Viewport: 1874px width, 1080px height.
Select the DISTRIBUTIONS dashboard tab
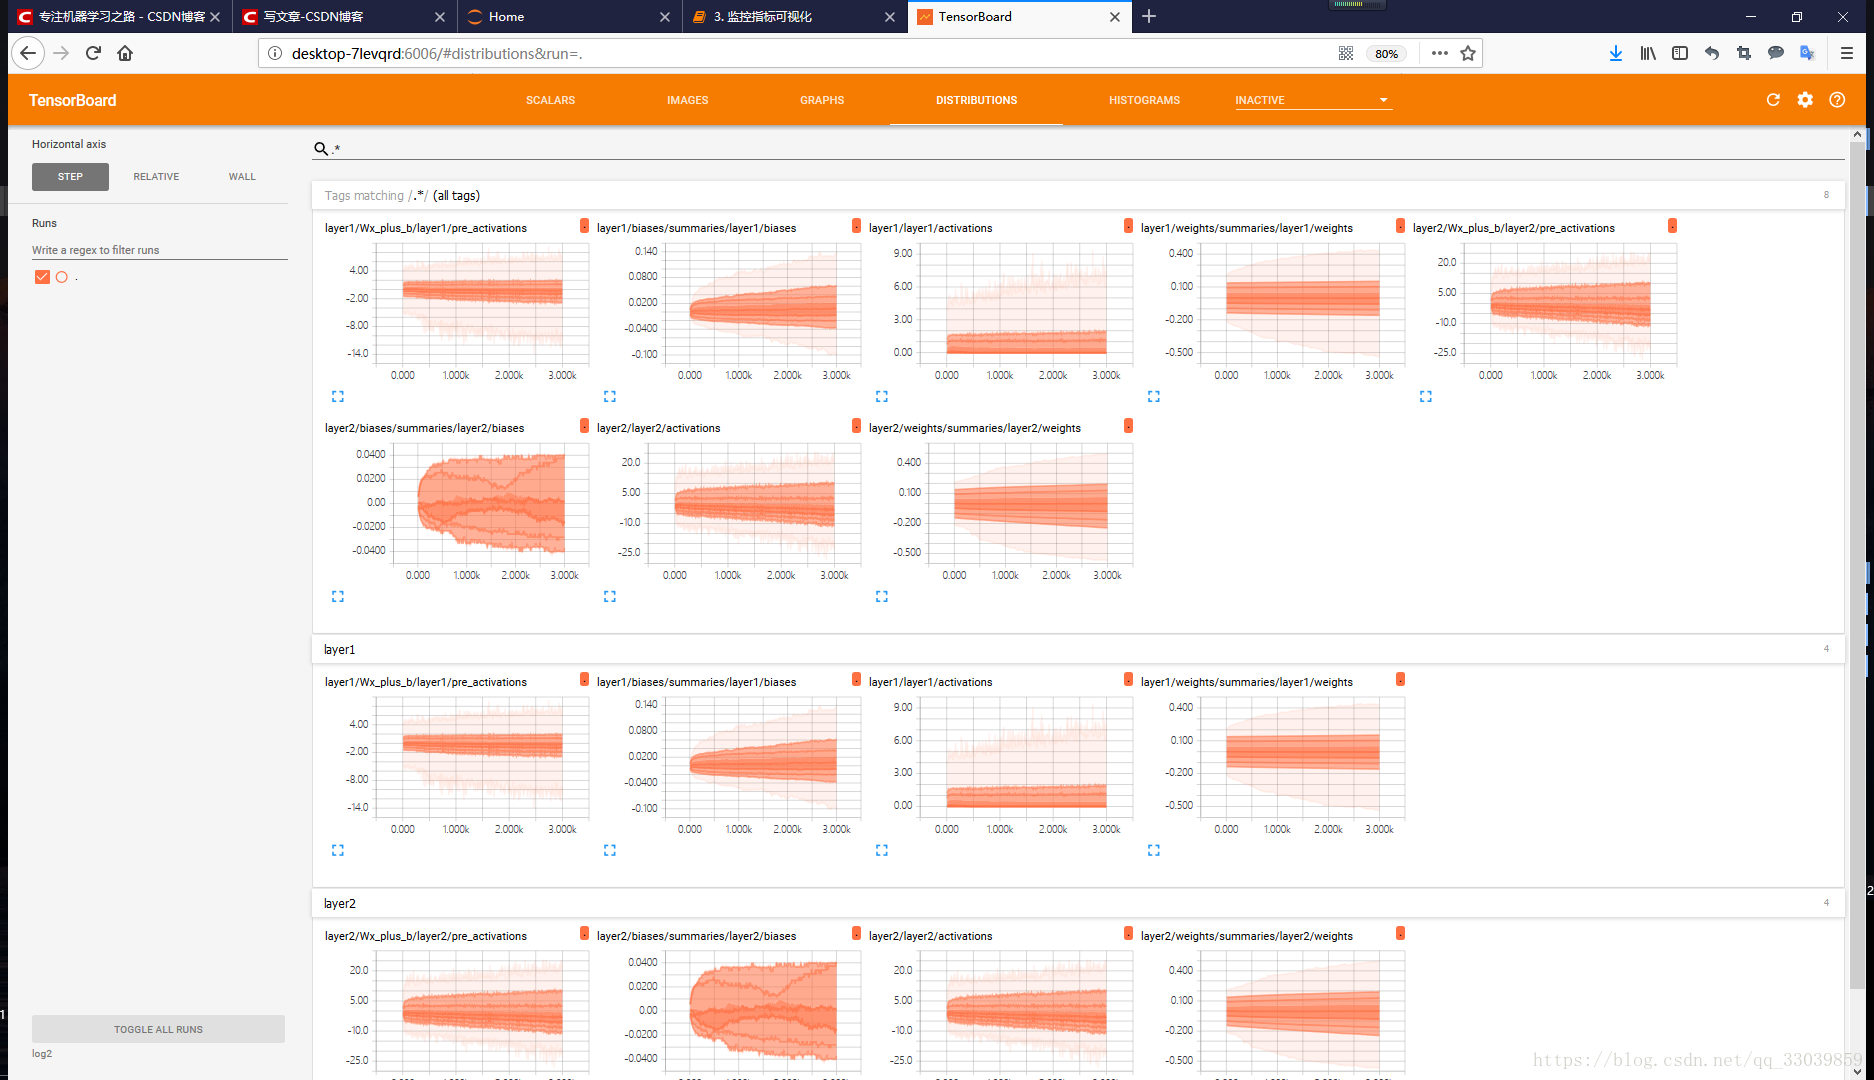tap(976, 100)
